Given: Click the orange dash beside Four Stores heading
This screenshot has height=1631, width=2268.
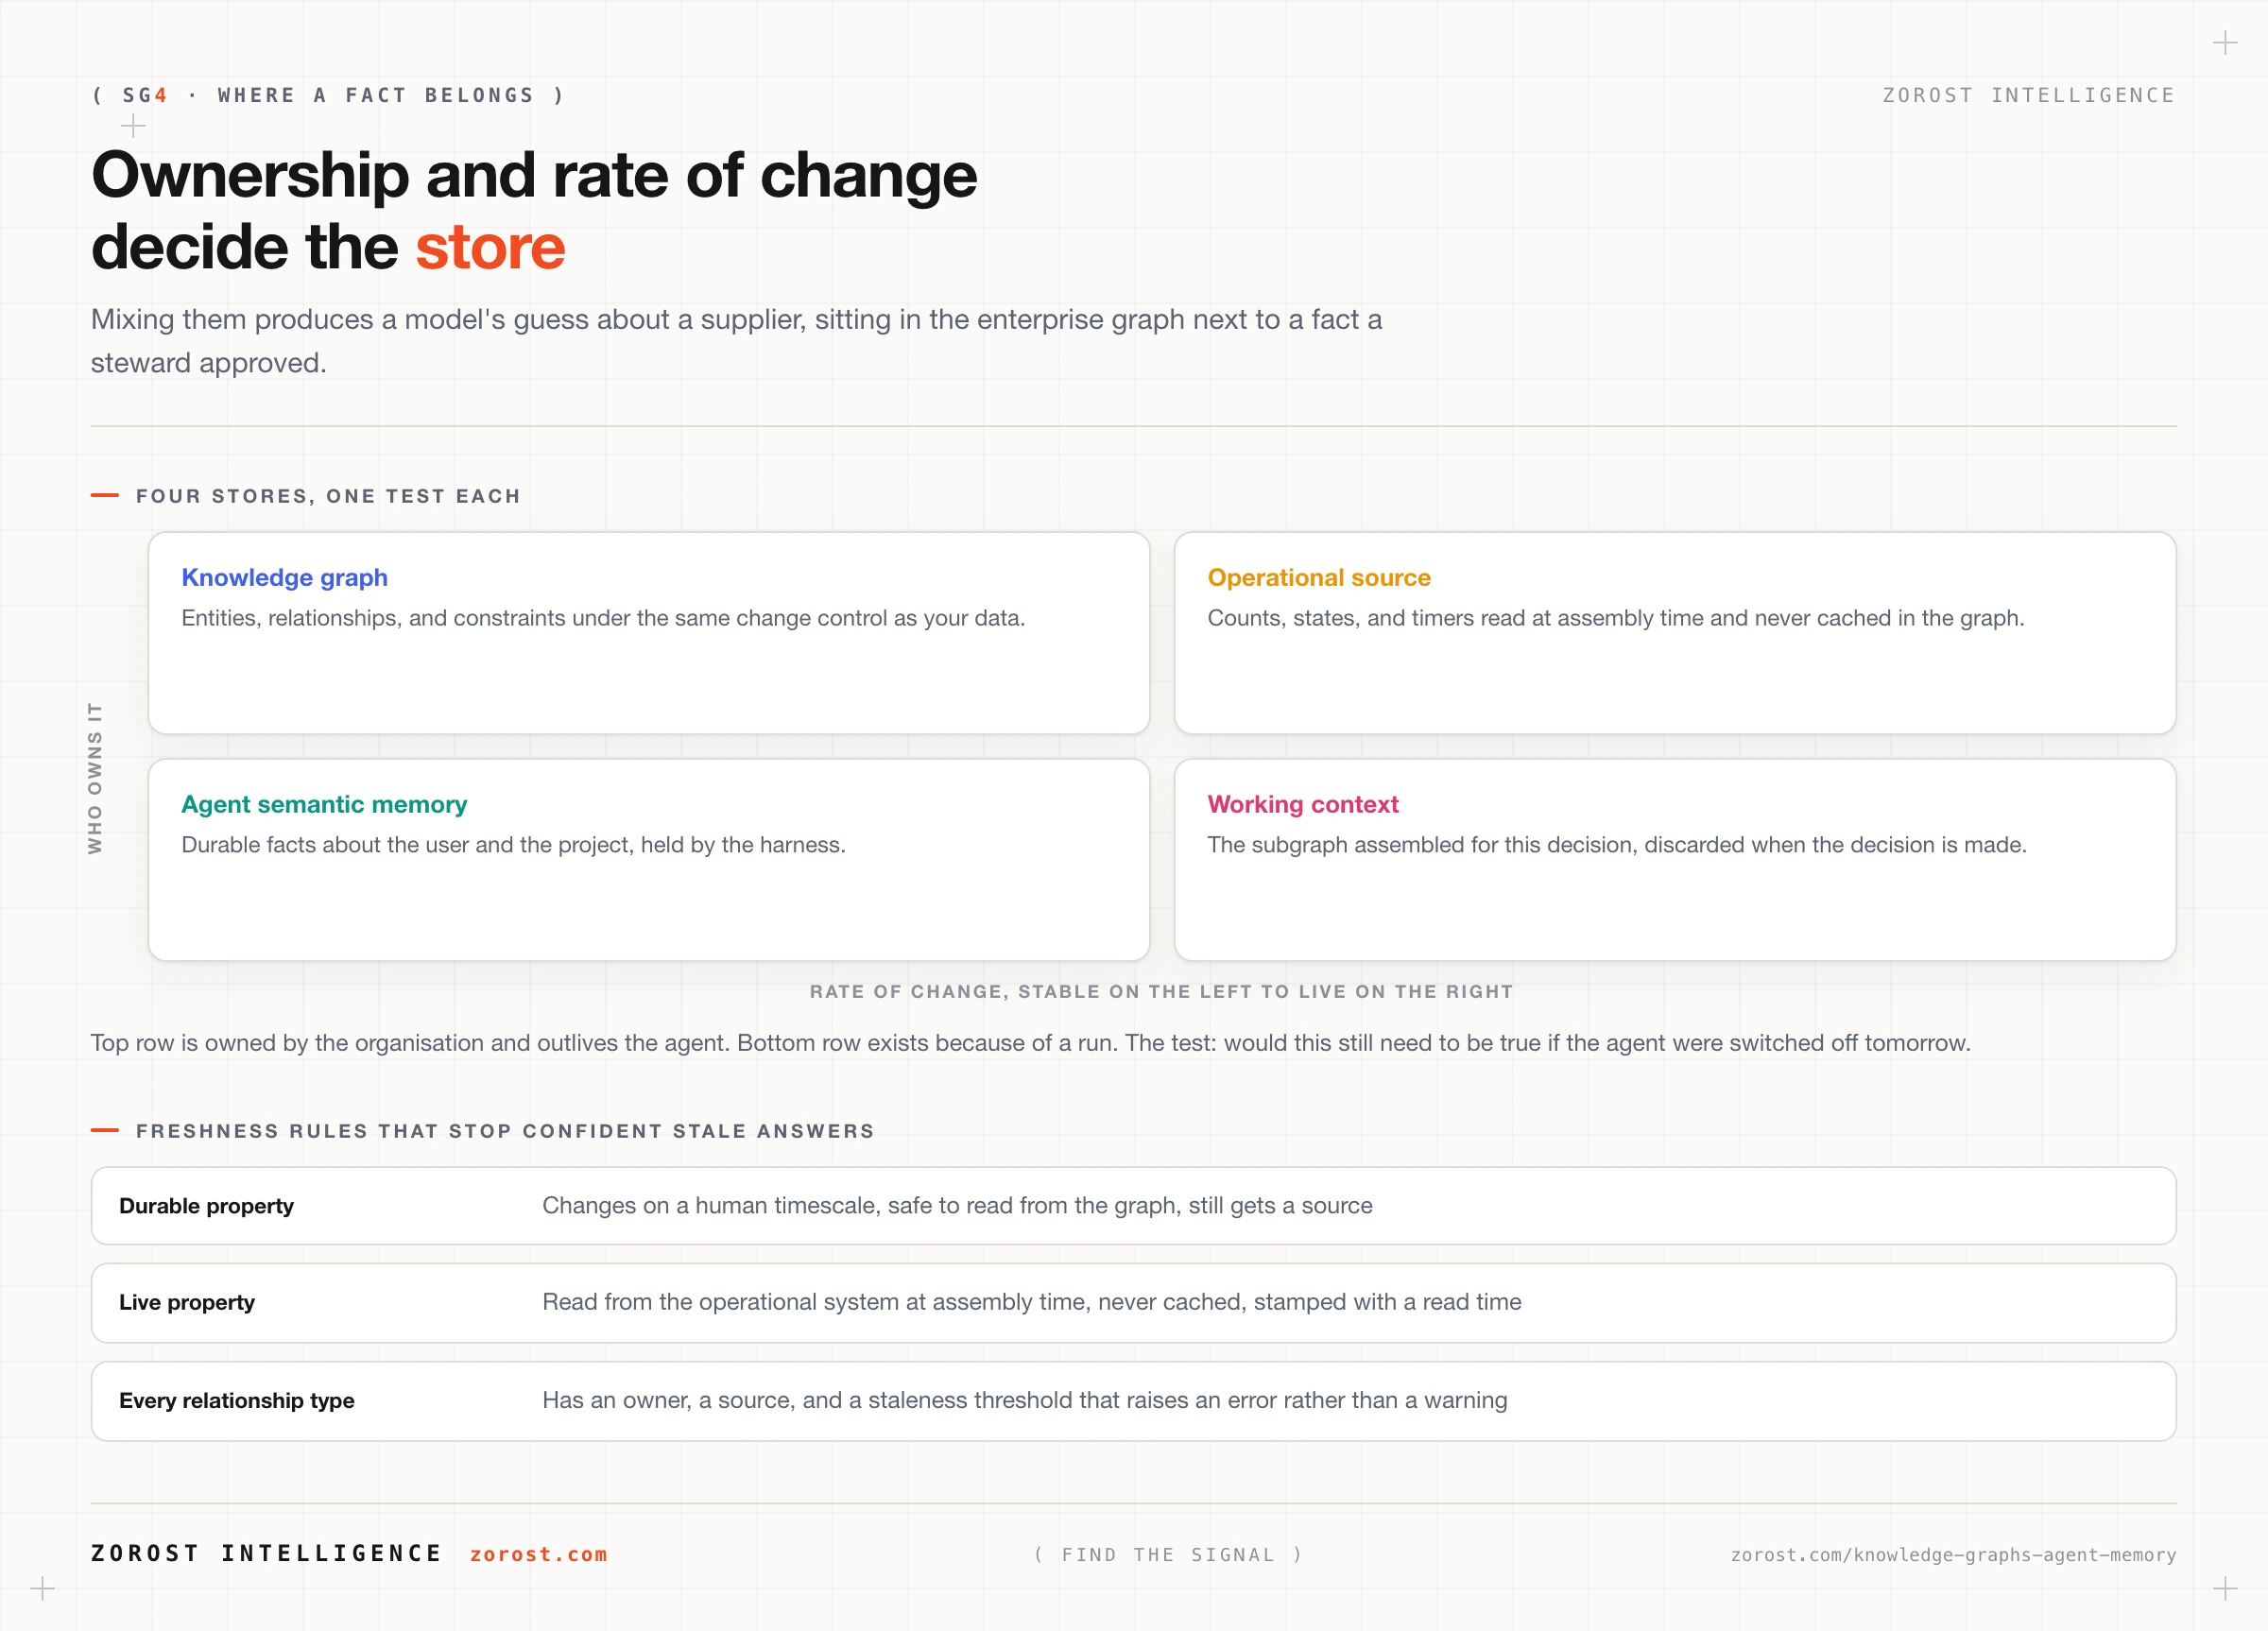Looking at the screenshot, I should [x=105, y=495].
